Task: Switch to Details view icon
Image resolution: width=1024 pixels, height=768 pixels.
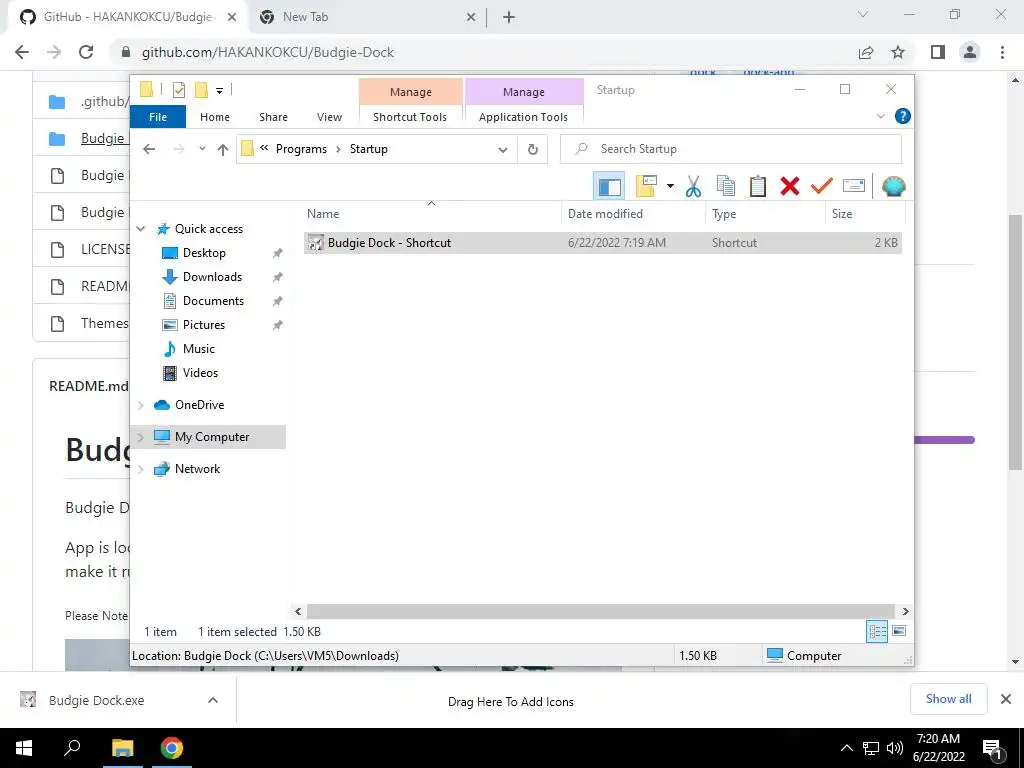Action: 877,631
